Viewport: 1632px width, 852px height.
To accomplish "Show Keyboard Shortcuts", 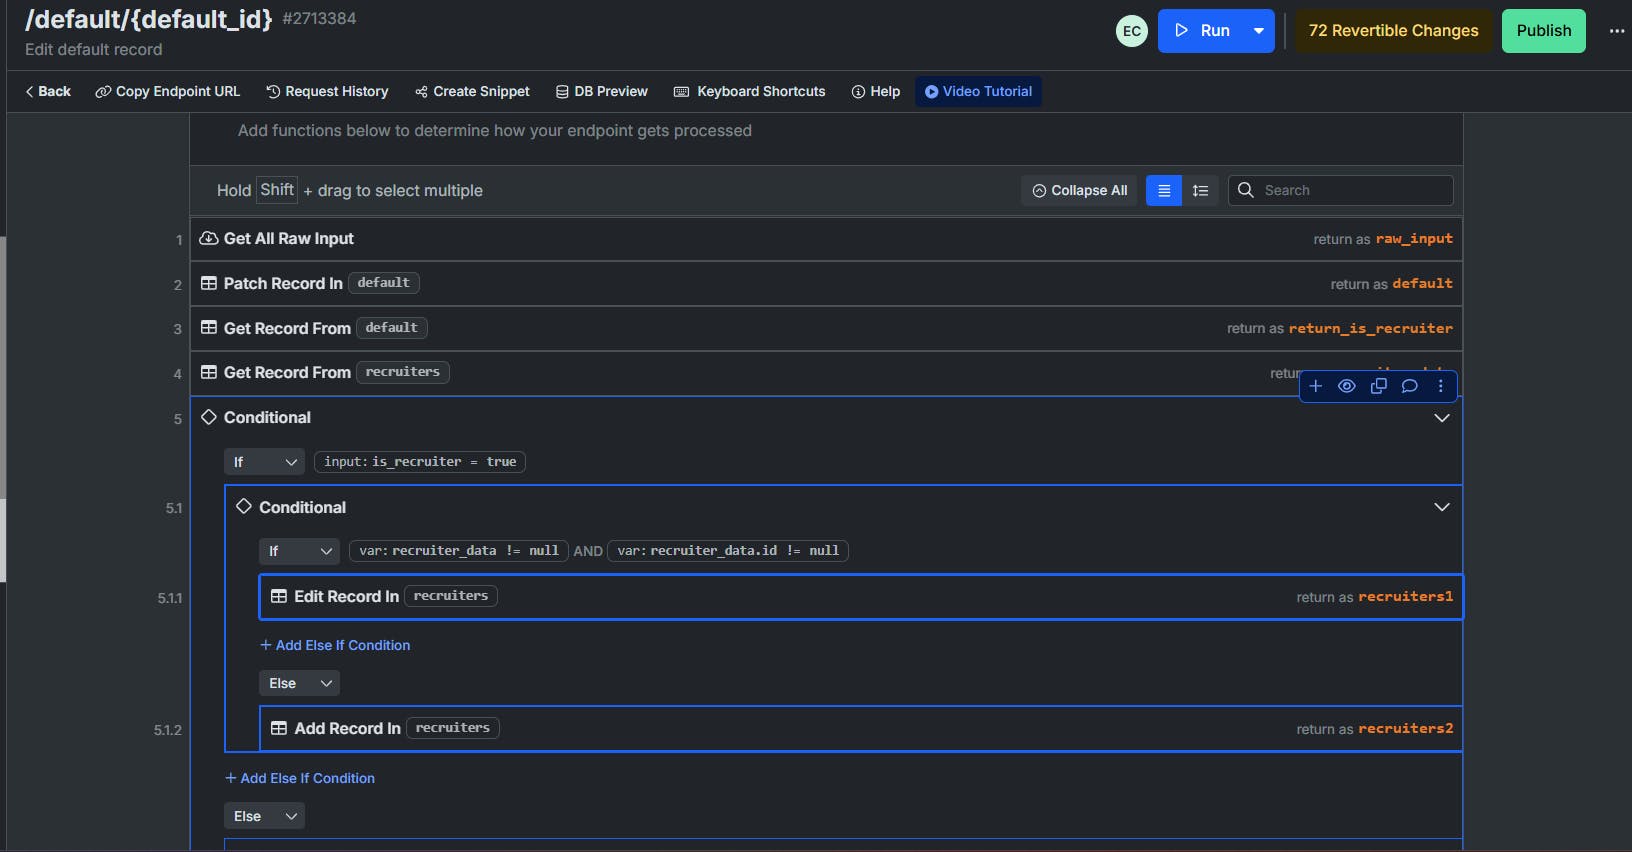I will [750, 91].
